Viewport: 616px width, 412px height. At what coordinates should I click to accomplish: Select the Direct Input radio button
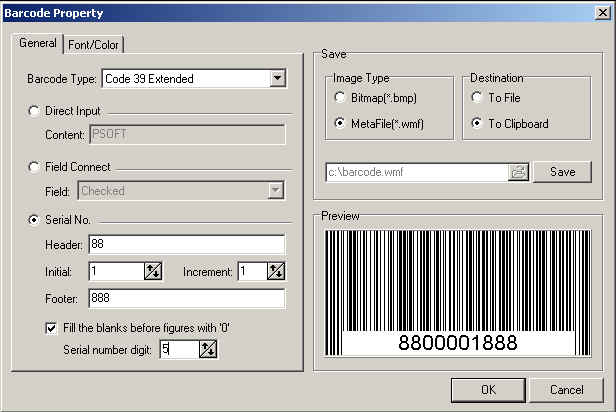pos(34,111)
